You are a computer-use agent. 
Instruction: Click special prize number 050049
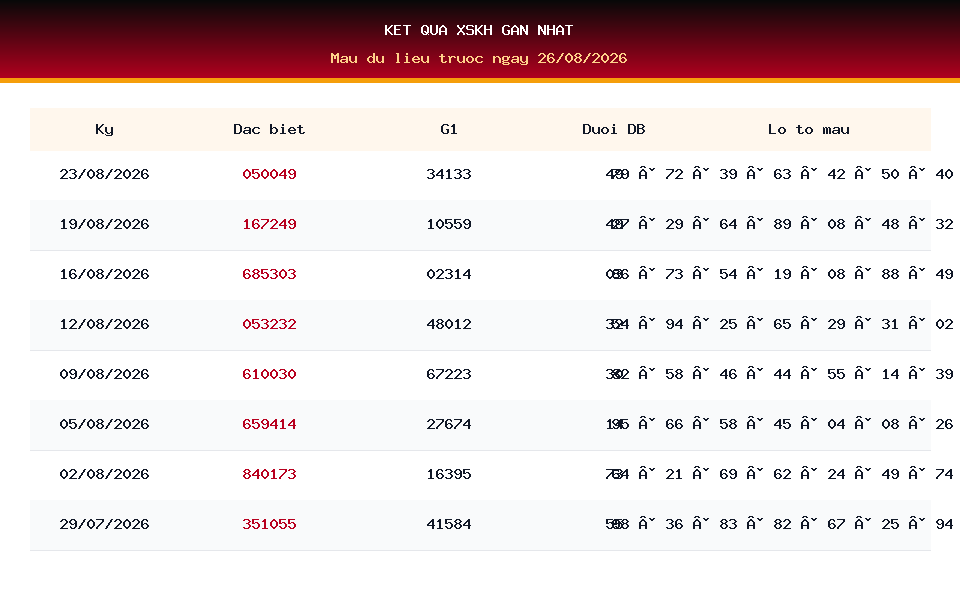pos(269,174)
